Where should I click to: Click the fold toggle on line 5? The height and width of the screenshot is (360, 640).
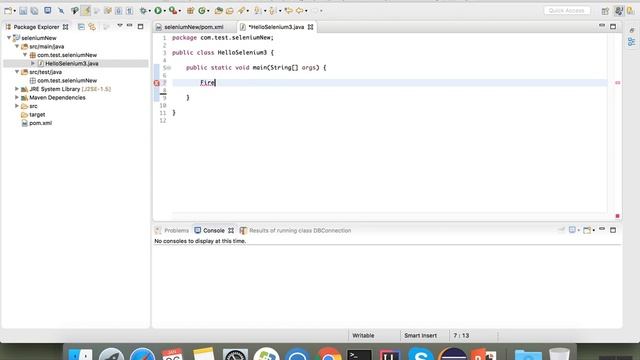(x=169, y=68)
